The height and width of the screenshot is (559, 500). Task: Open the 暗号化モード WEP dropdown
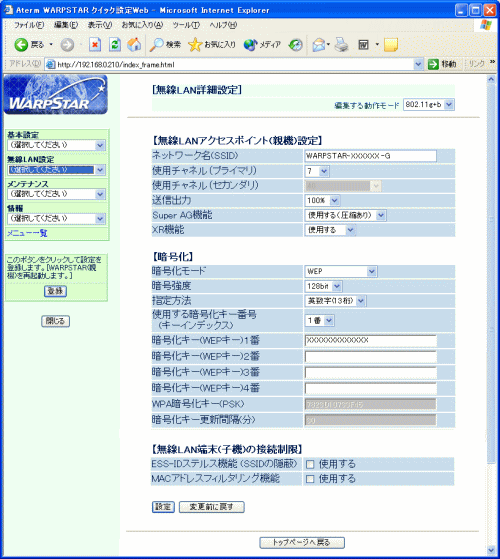click(341, 271)
